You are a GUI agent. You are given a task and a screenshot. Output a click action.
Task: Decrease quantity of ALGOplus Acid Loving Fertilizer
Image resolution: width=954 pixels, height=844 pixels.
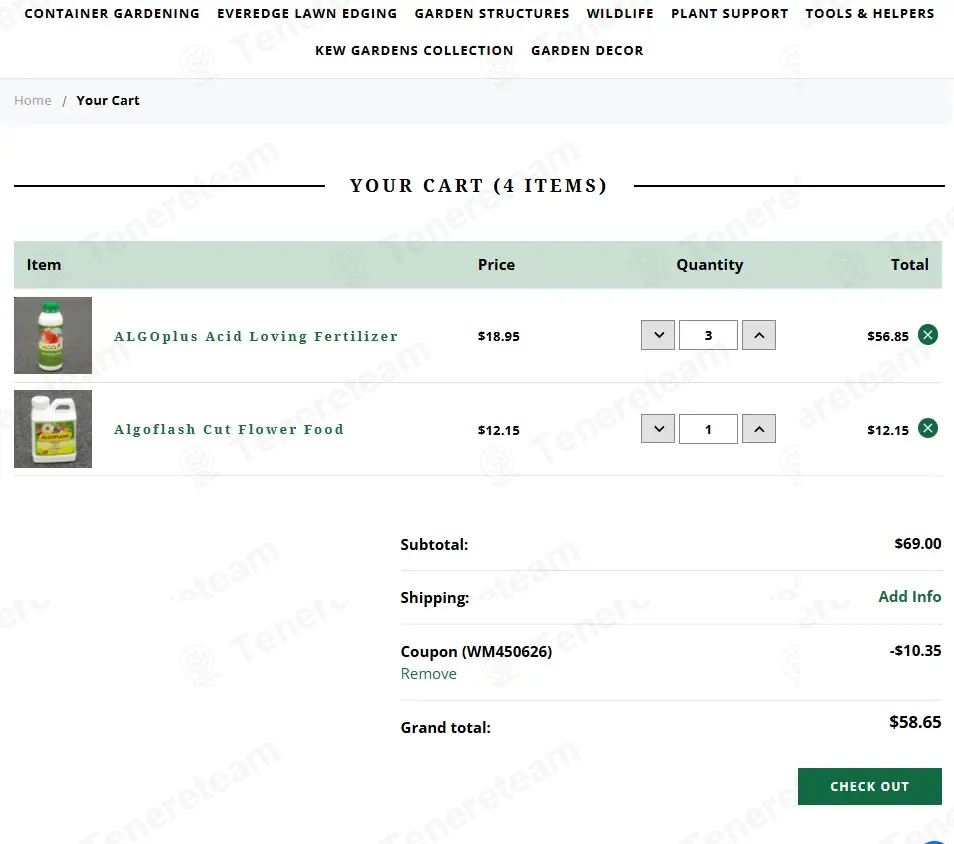pos(658,335)
